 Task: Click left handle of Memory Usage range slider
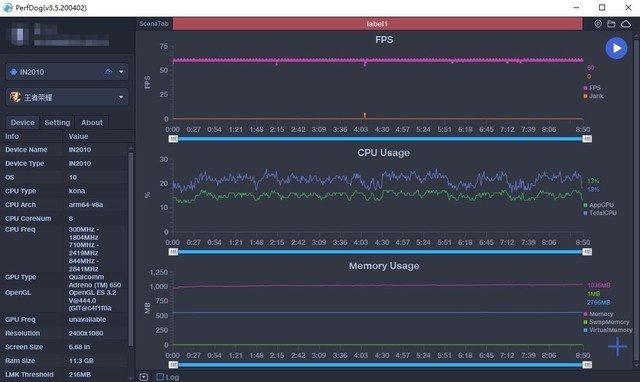point(173,365)
